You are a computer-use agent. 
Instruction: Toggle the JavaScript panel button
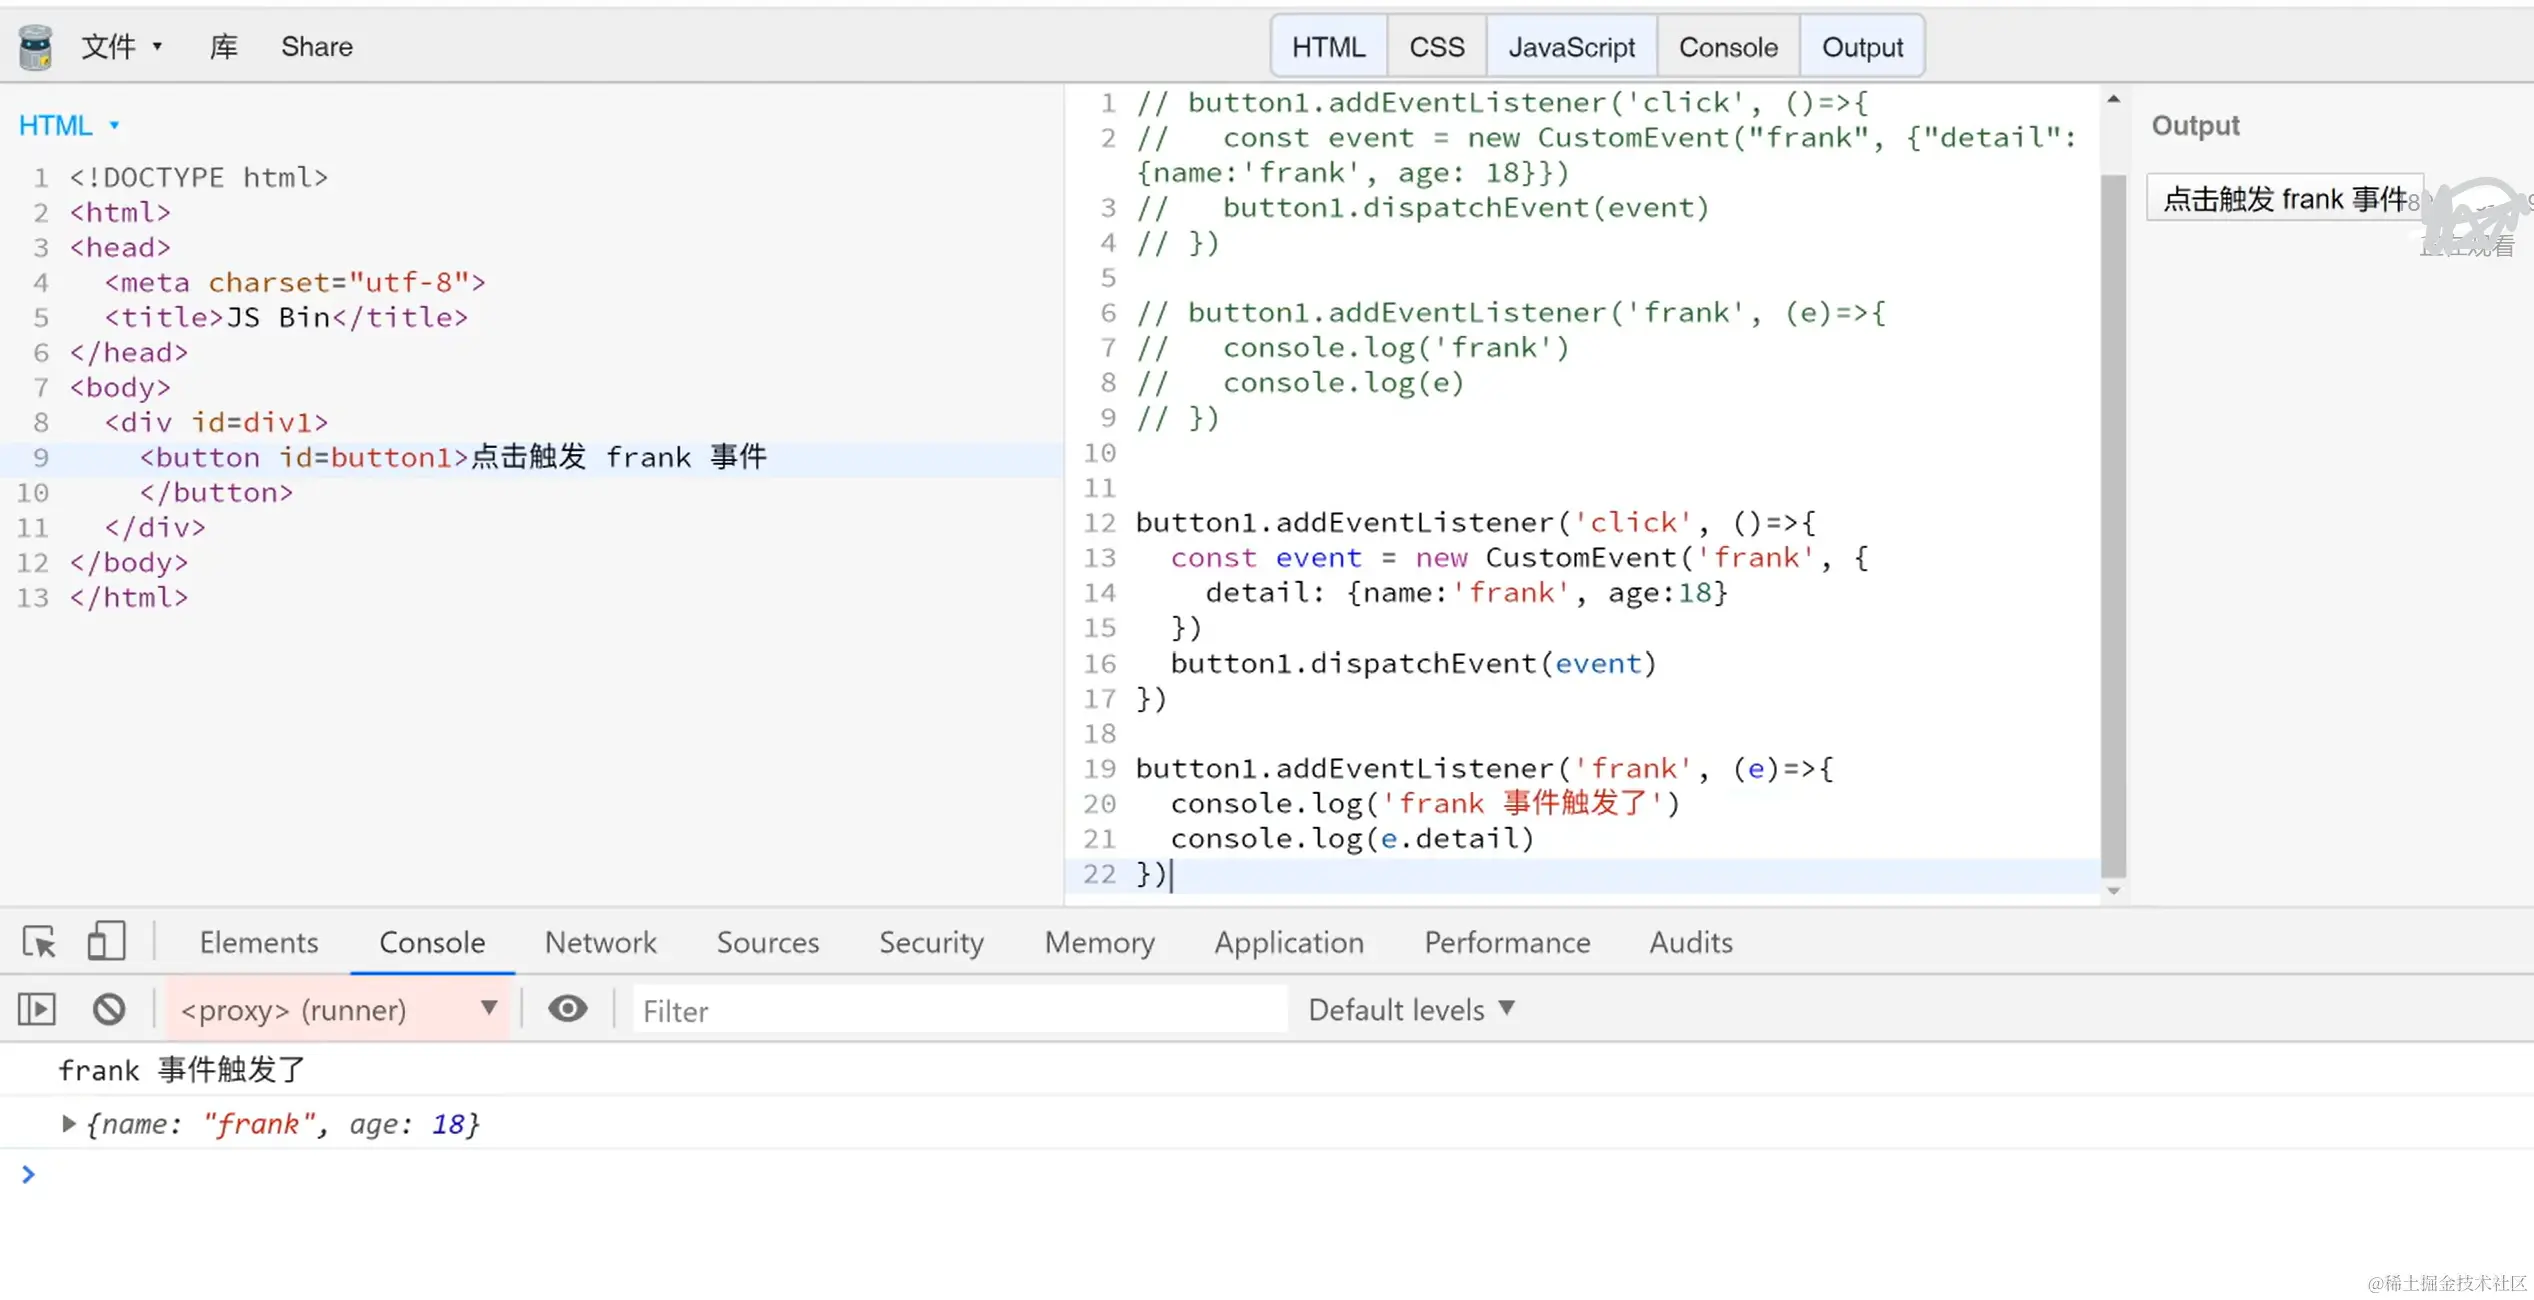[1571, 47]
